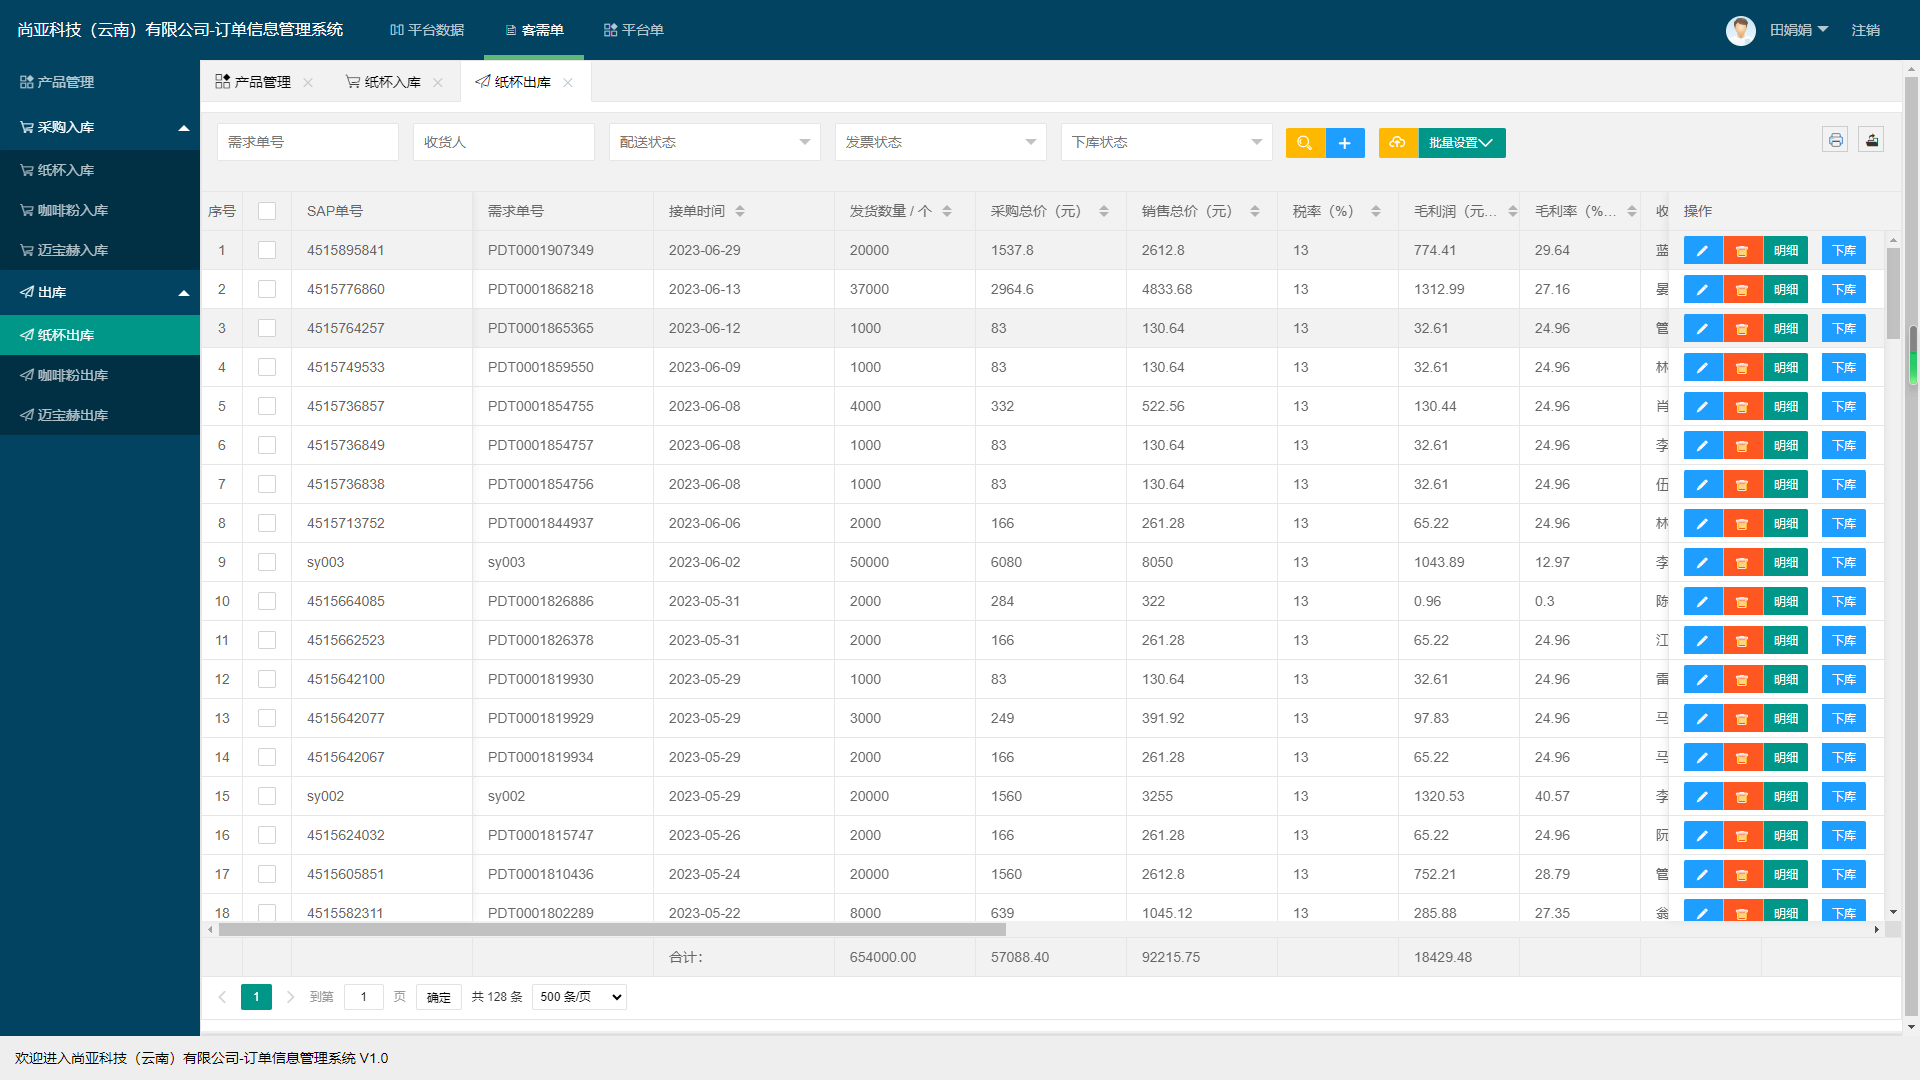1920x1080 pixels.
Task: Click the export icon at top right
Action: pos(1871,140)
